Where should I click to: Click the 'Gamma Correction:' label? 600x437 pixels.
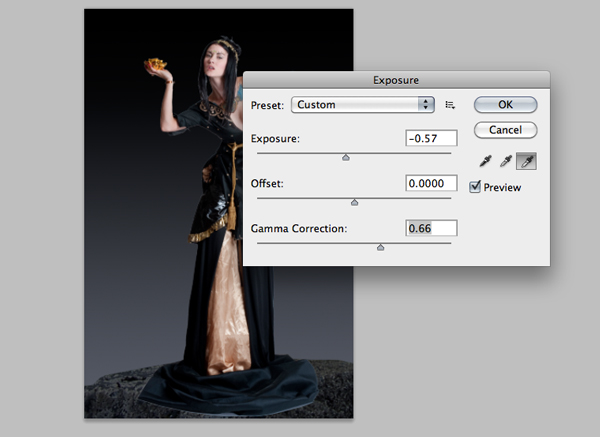click(x=299, y=228)
